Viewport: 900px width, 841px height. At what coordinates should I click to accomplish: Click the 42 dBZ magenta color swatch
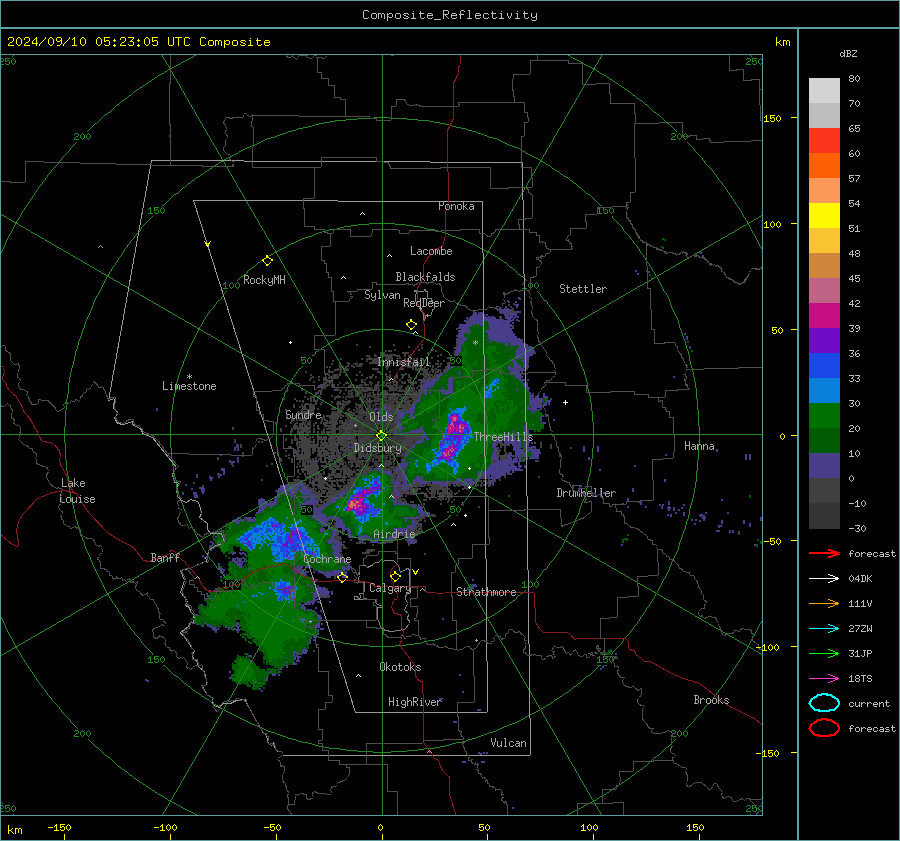[824, 315]
